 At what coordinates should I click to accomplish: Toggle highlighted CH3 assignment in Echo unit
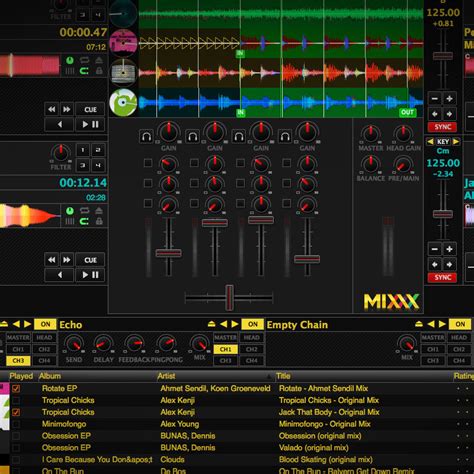coord(18,361)
